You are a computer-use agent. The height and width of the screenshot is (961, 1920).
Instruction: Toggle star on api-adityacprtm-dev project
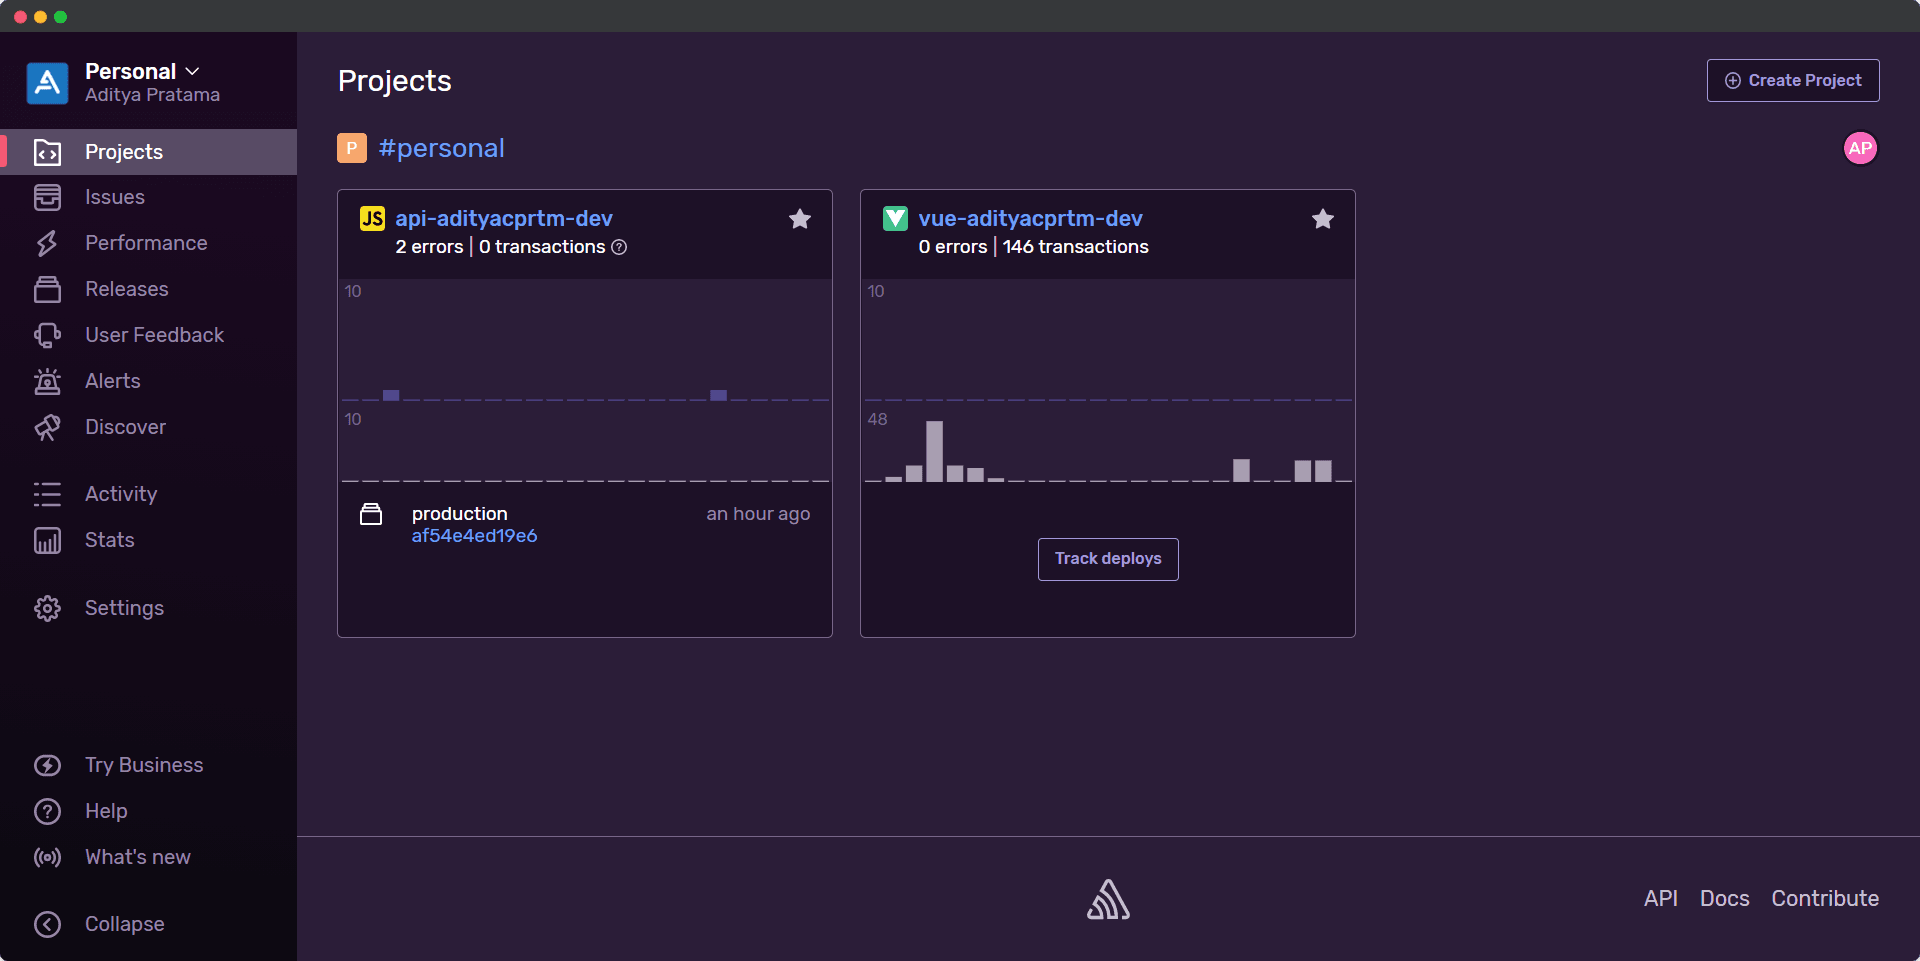(800, 219)
